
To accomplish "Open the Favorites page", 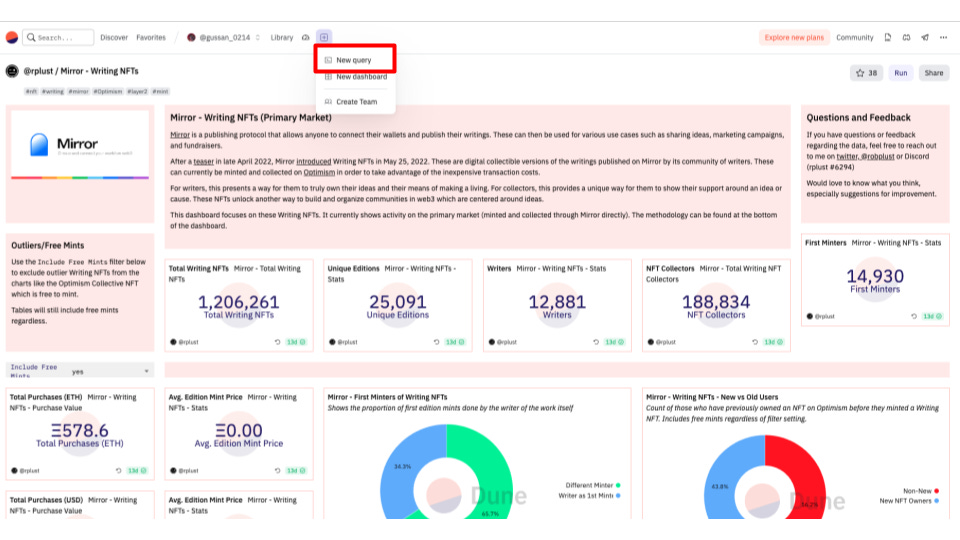I will coord(151,37).
